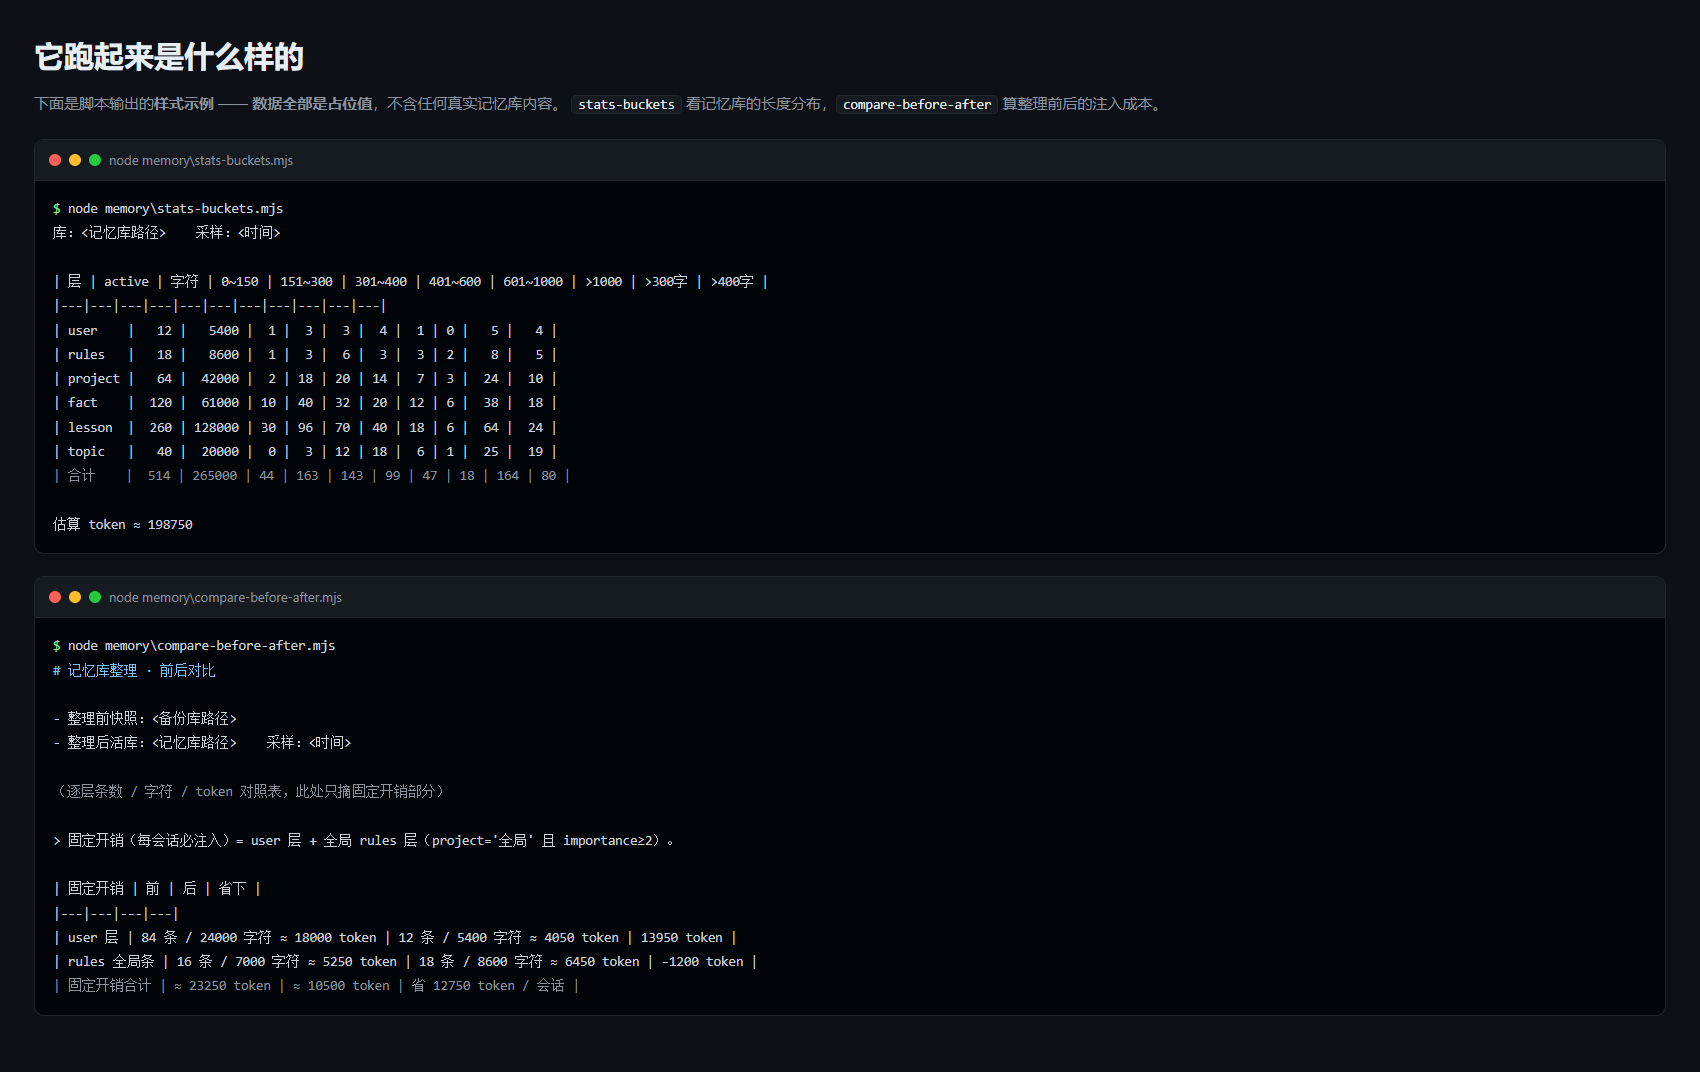
Task: Click the green dot of the compare-before-after terminal
Action: tap(95, 597)
